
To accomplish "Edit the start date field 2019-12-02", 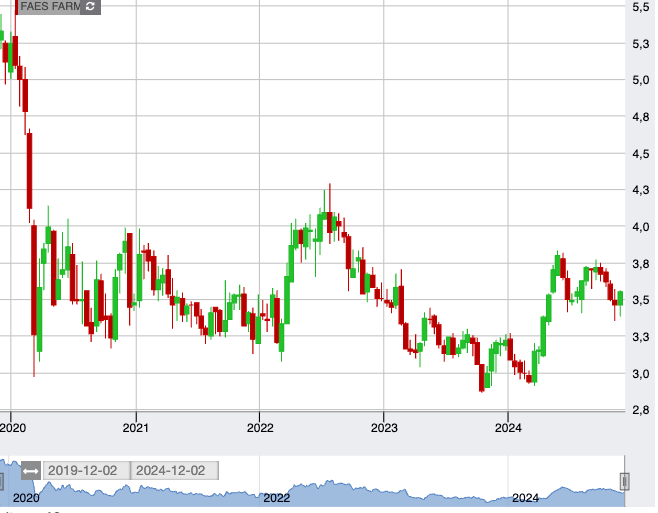I will coord(86,471).
